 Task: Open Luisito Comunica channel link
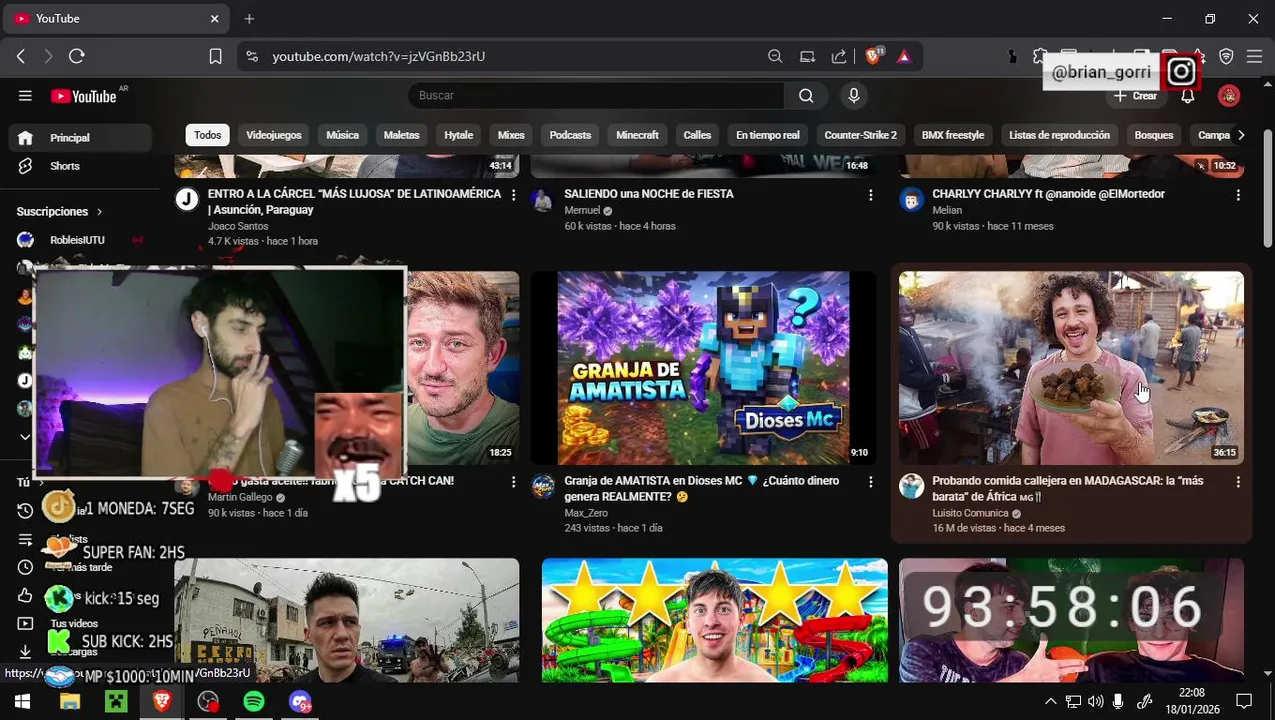(x=970, y=513)
